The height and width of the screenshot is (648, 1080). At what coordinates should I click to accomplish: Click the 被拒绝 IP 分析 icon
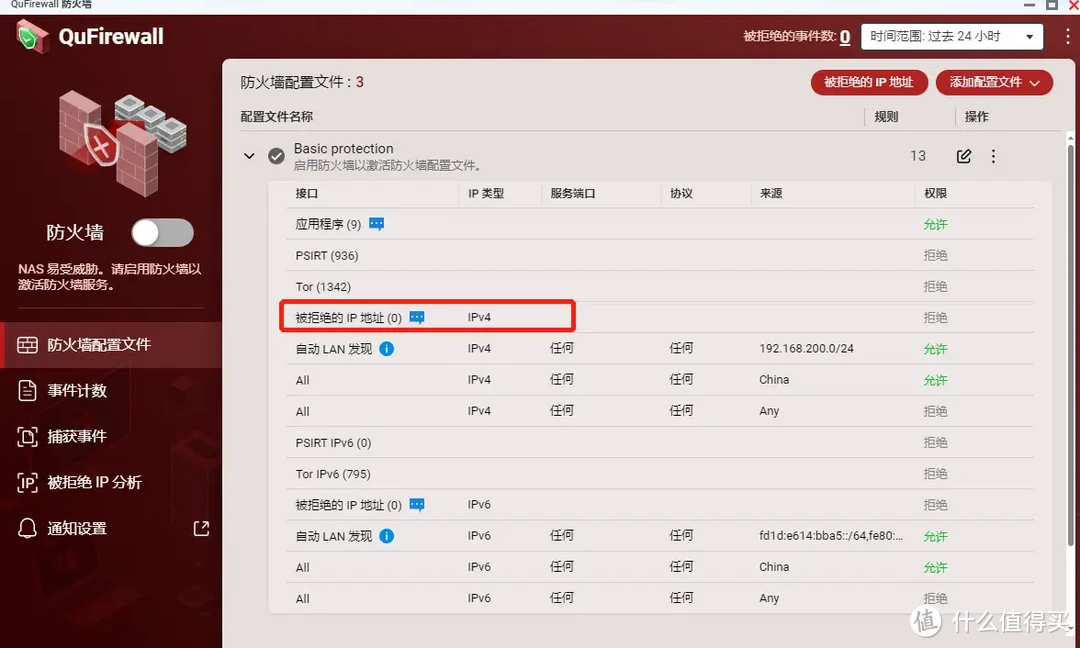[28, 483]
